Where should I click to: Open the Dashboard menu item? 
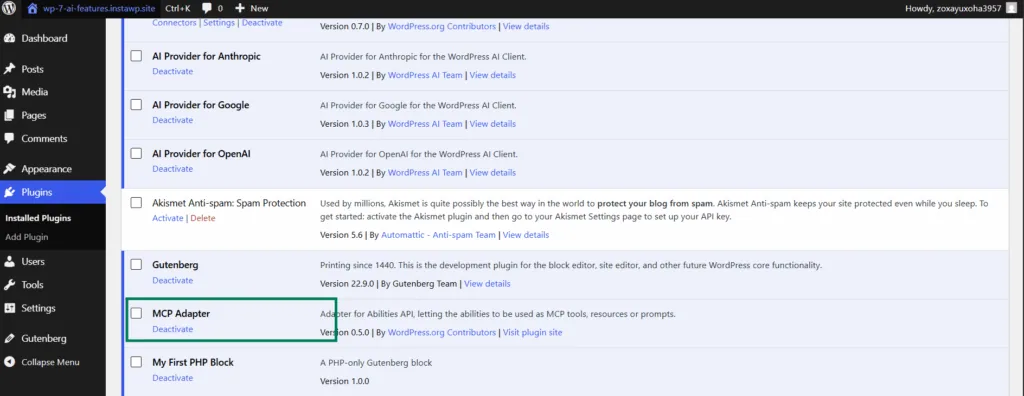[x=44, y=39]
